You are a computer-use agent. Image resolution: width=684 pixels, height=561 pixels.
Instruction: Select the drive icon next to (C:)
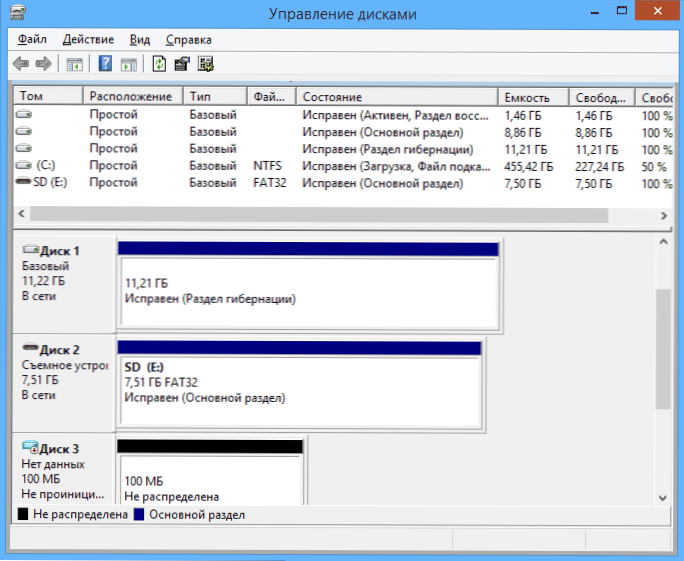[24, 165]
